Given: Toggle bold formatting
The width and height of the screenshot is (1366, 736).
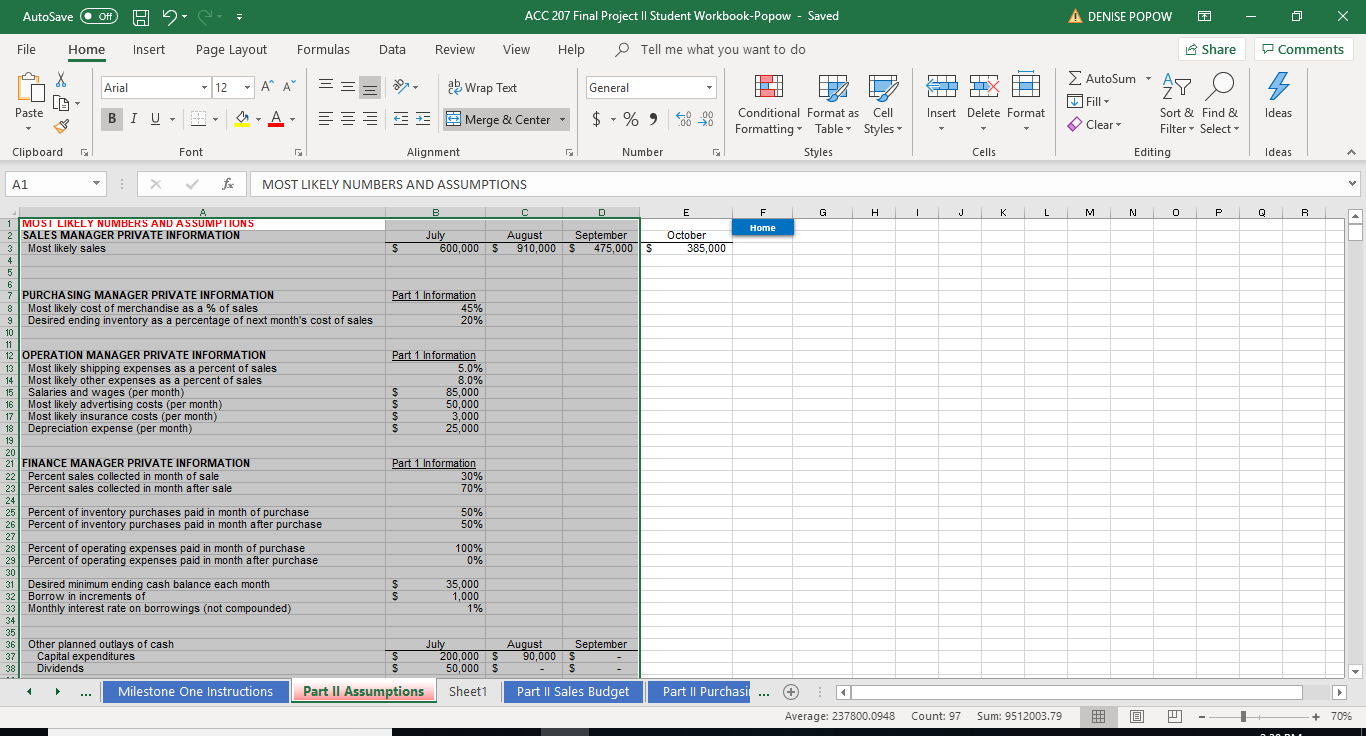Looking at the screenshot, I should pos(111,119).
